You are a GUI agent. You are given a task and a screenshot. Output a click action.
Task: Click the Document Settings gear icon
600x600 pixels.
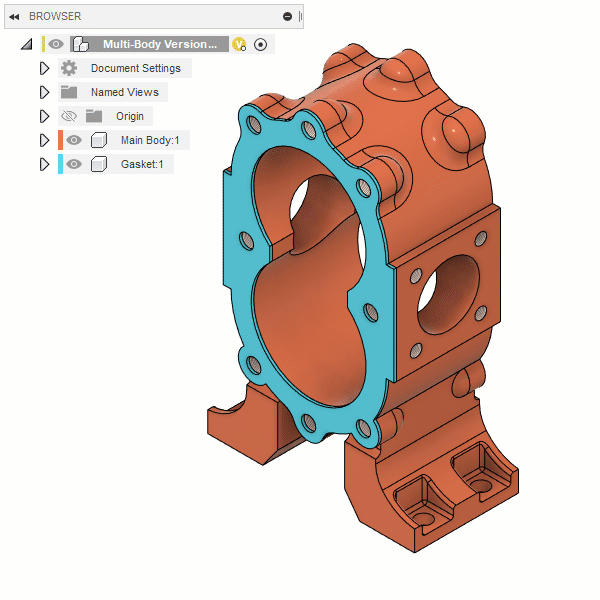click(x=69, y=68)
